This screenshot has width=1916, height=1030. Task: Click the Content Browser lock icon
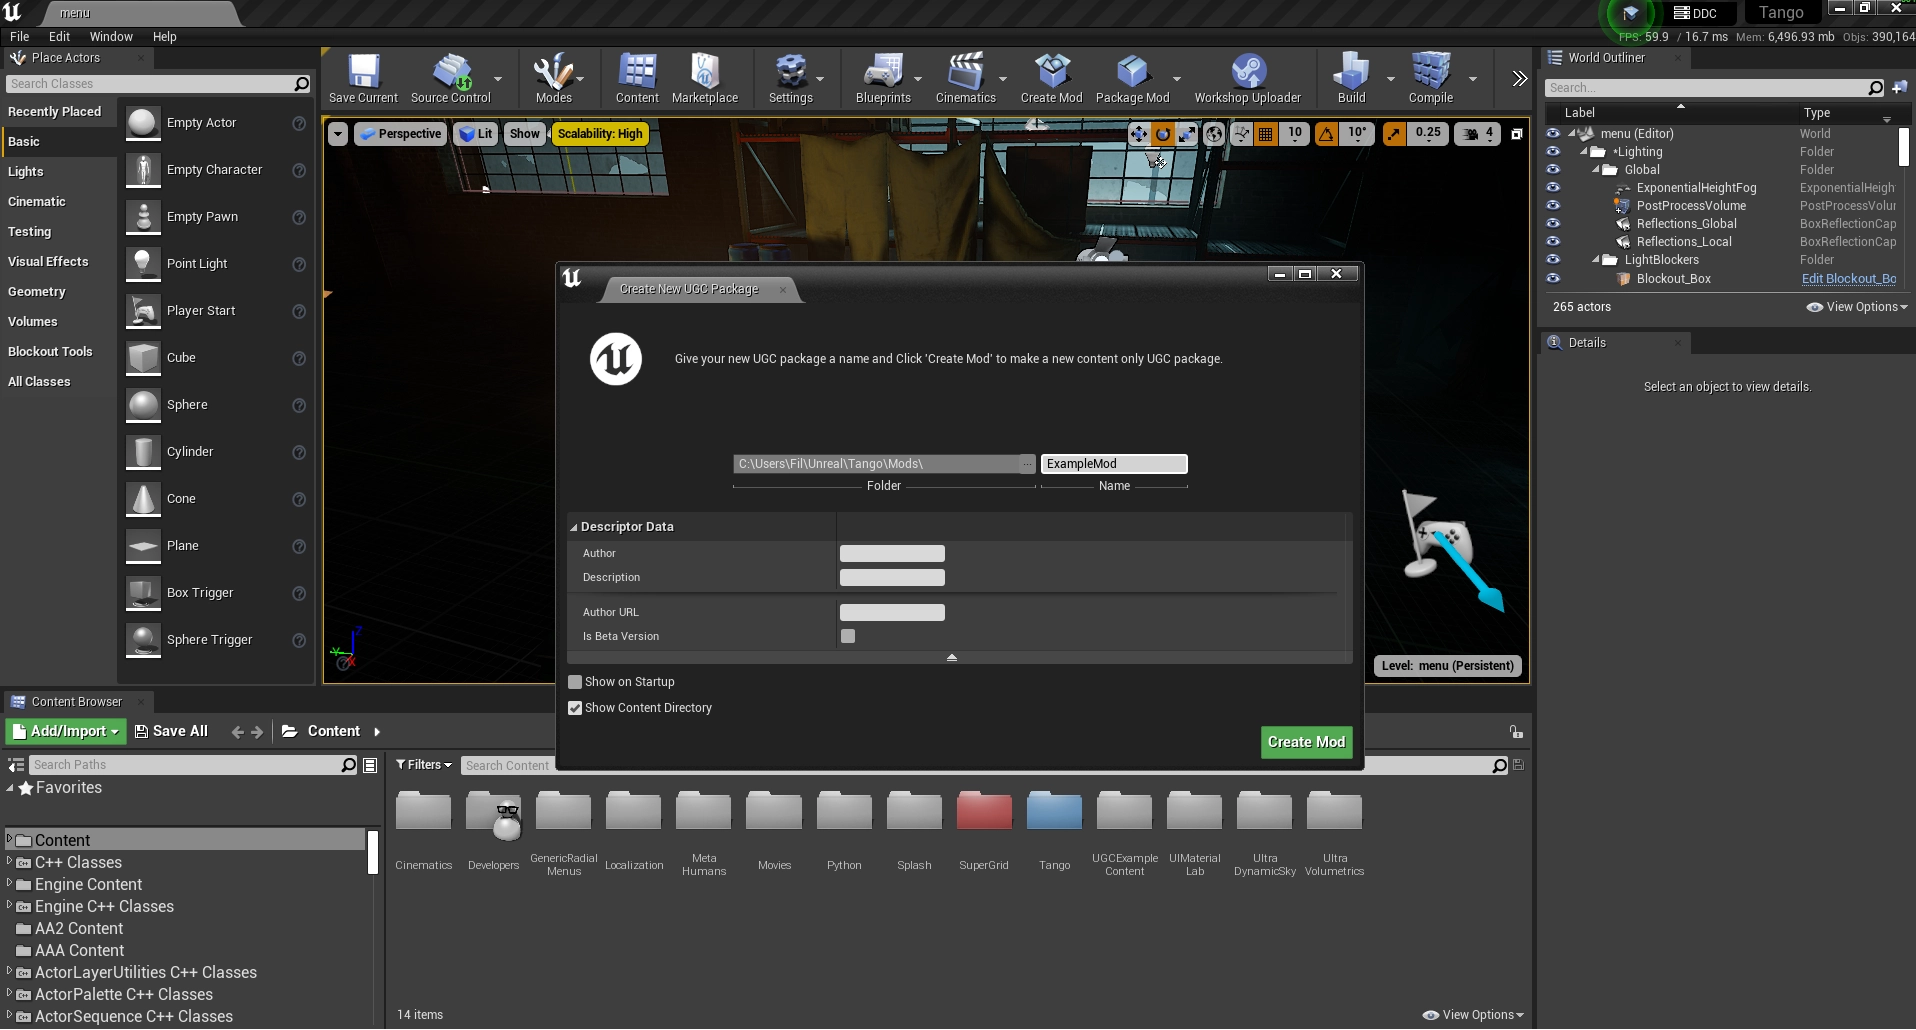click(x=1516, y=732)
